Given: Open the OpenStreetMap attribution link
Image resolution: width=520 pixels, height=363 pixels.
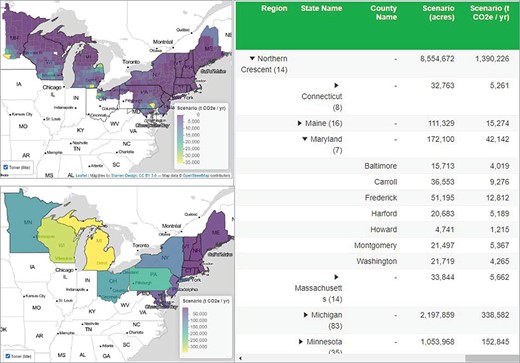Looking at the screenshot, I should click(196, 175).
